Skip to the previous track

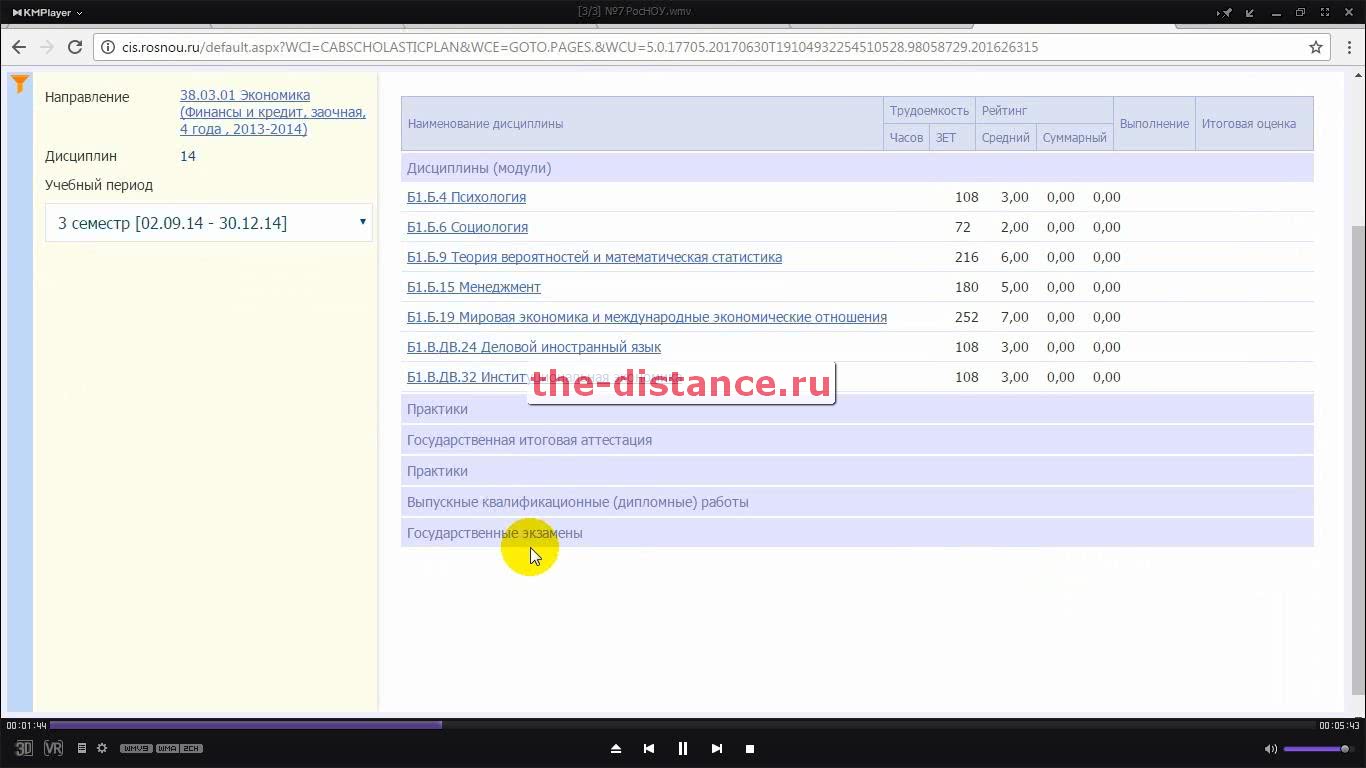click(649, 748)
